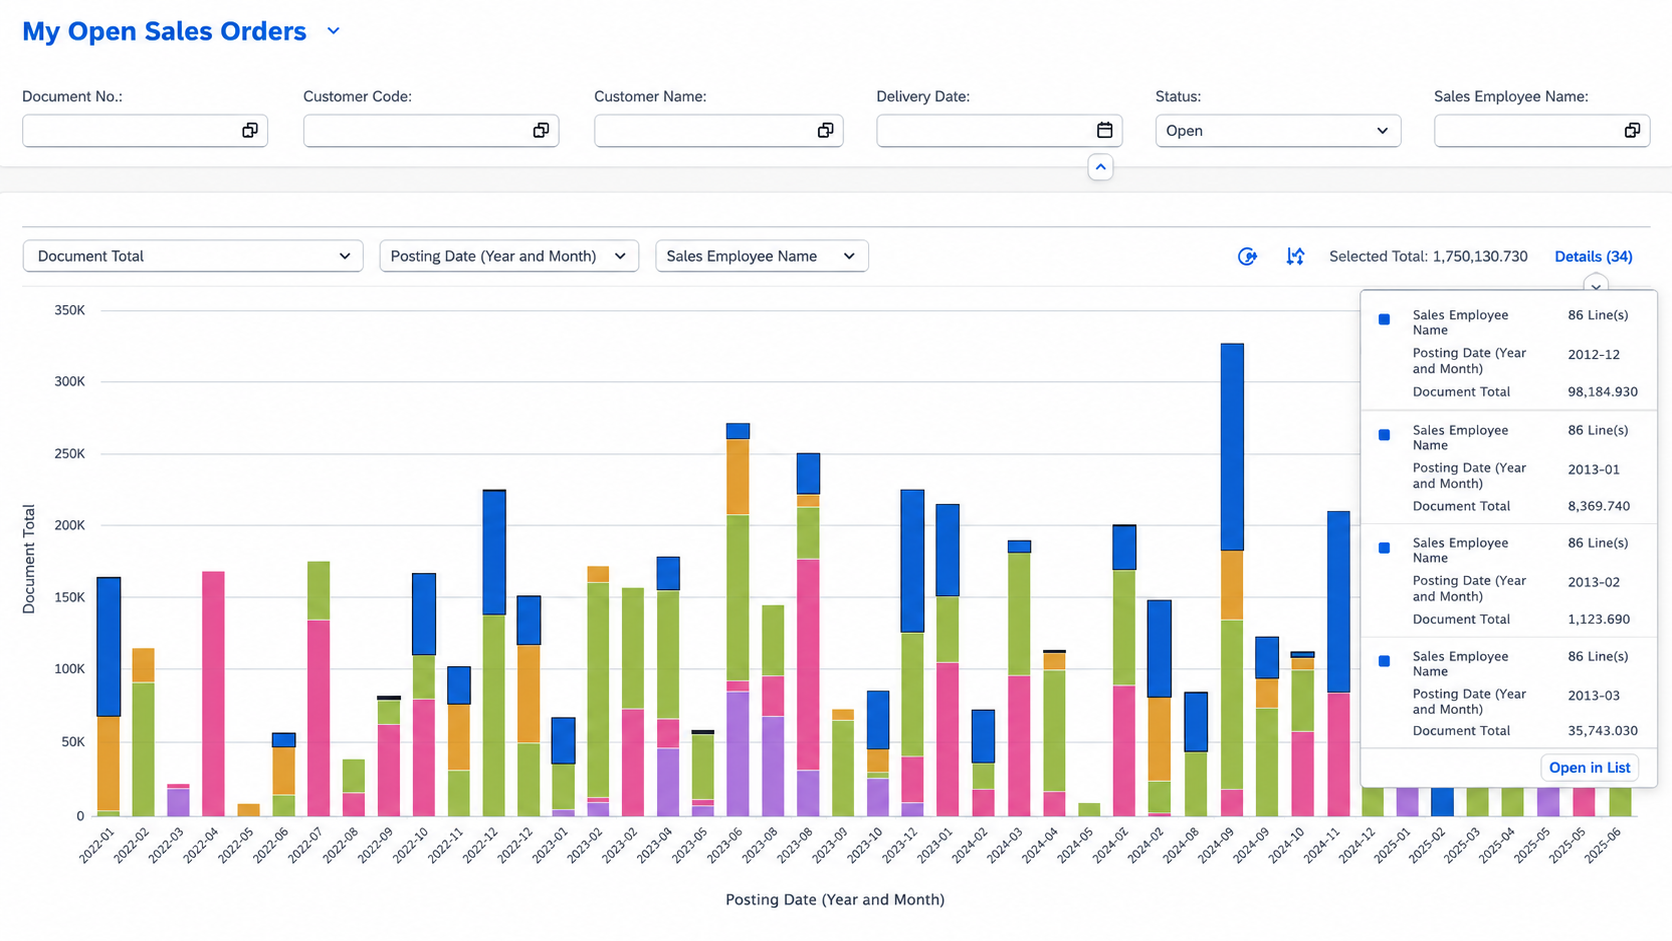Click the My Open Sales Orders title
Screen dimensions: 1672x941
click(x=164, y=31)
